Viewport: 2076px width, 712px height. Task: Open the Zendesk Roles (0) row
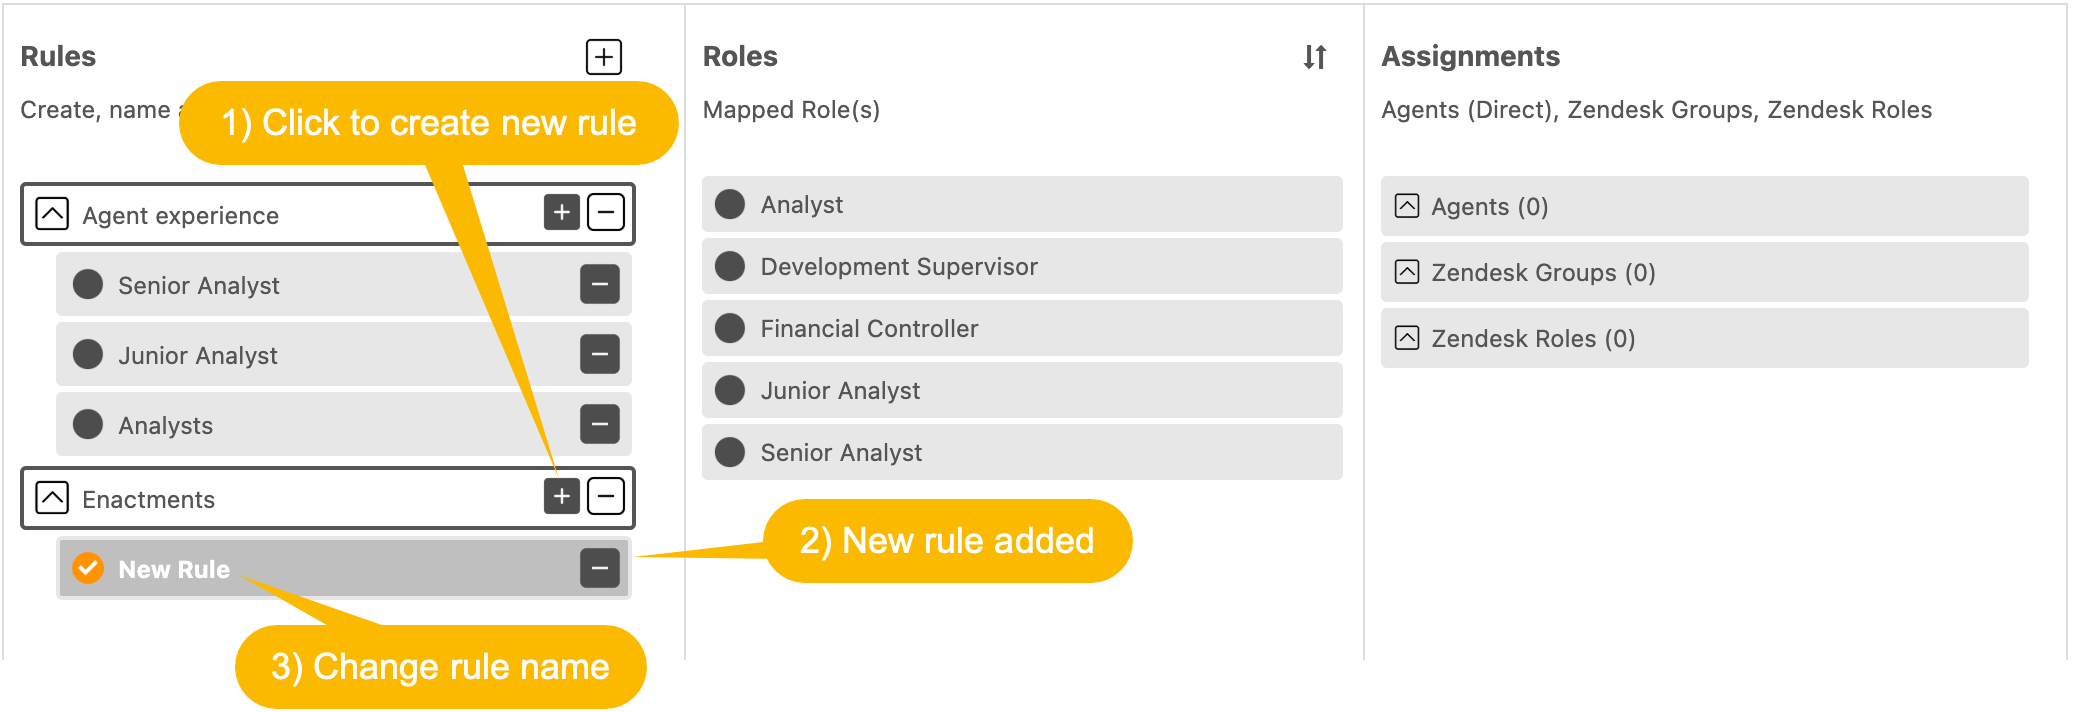coord(1704,338)
